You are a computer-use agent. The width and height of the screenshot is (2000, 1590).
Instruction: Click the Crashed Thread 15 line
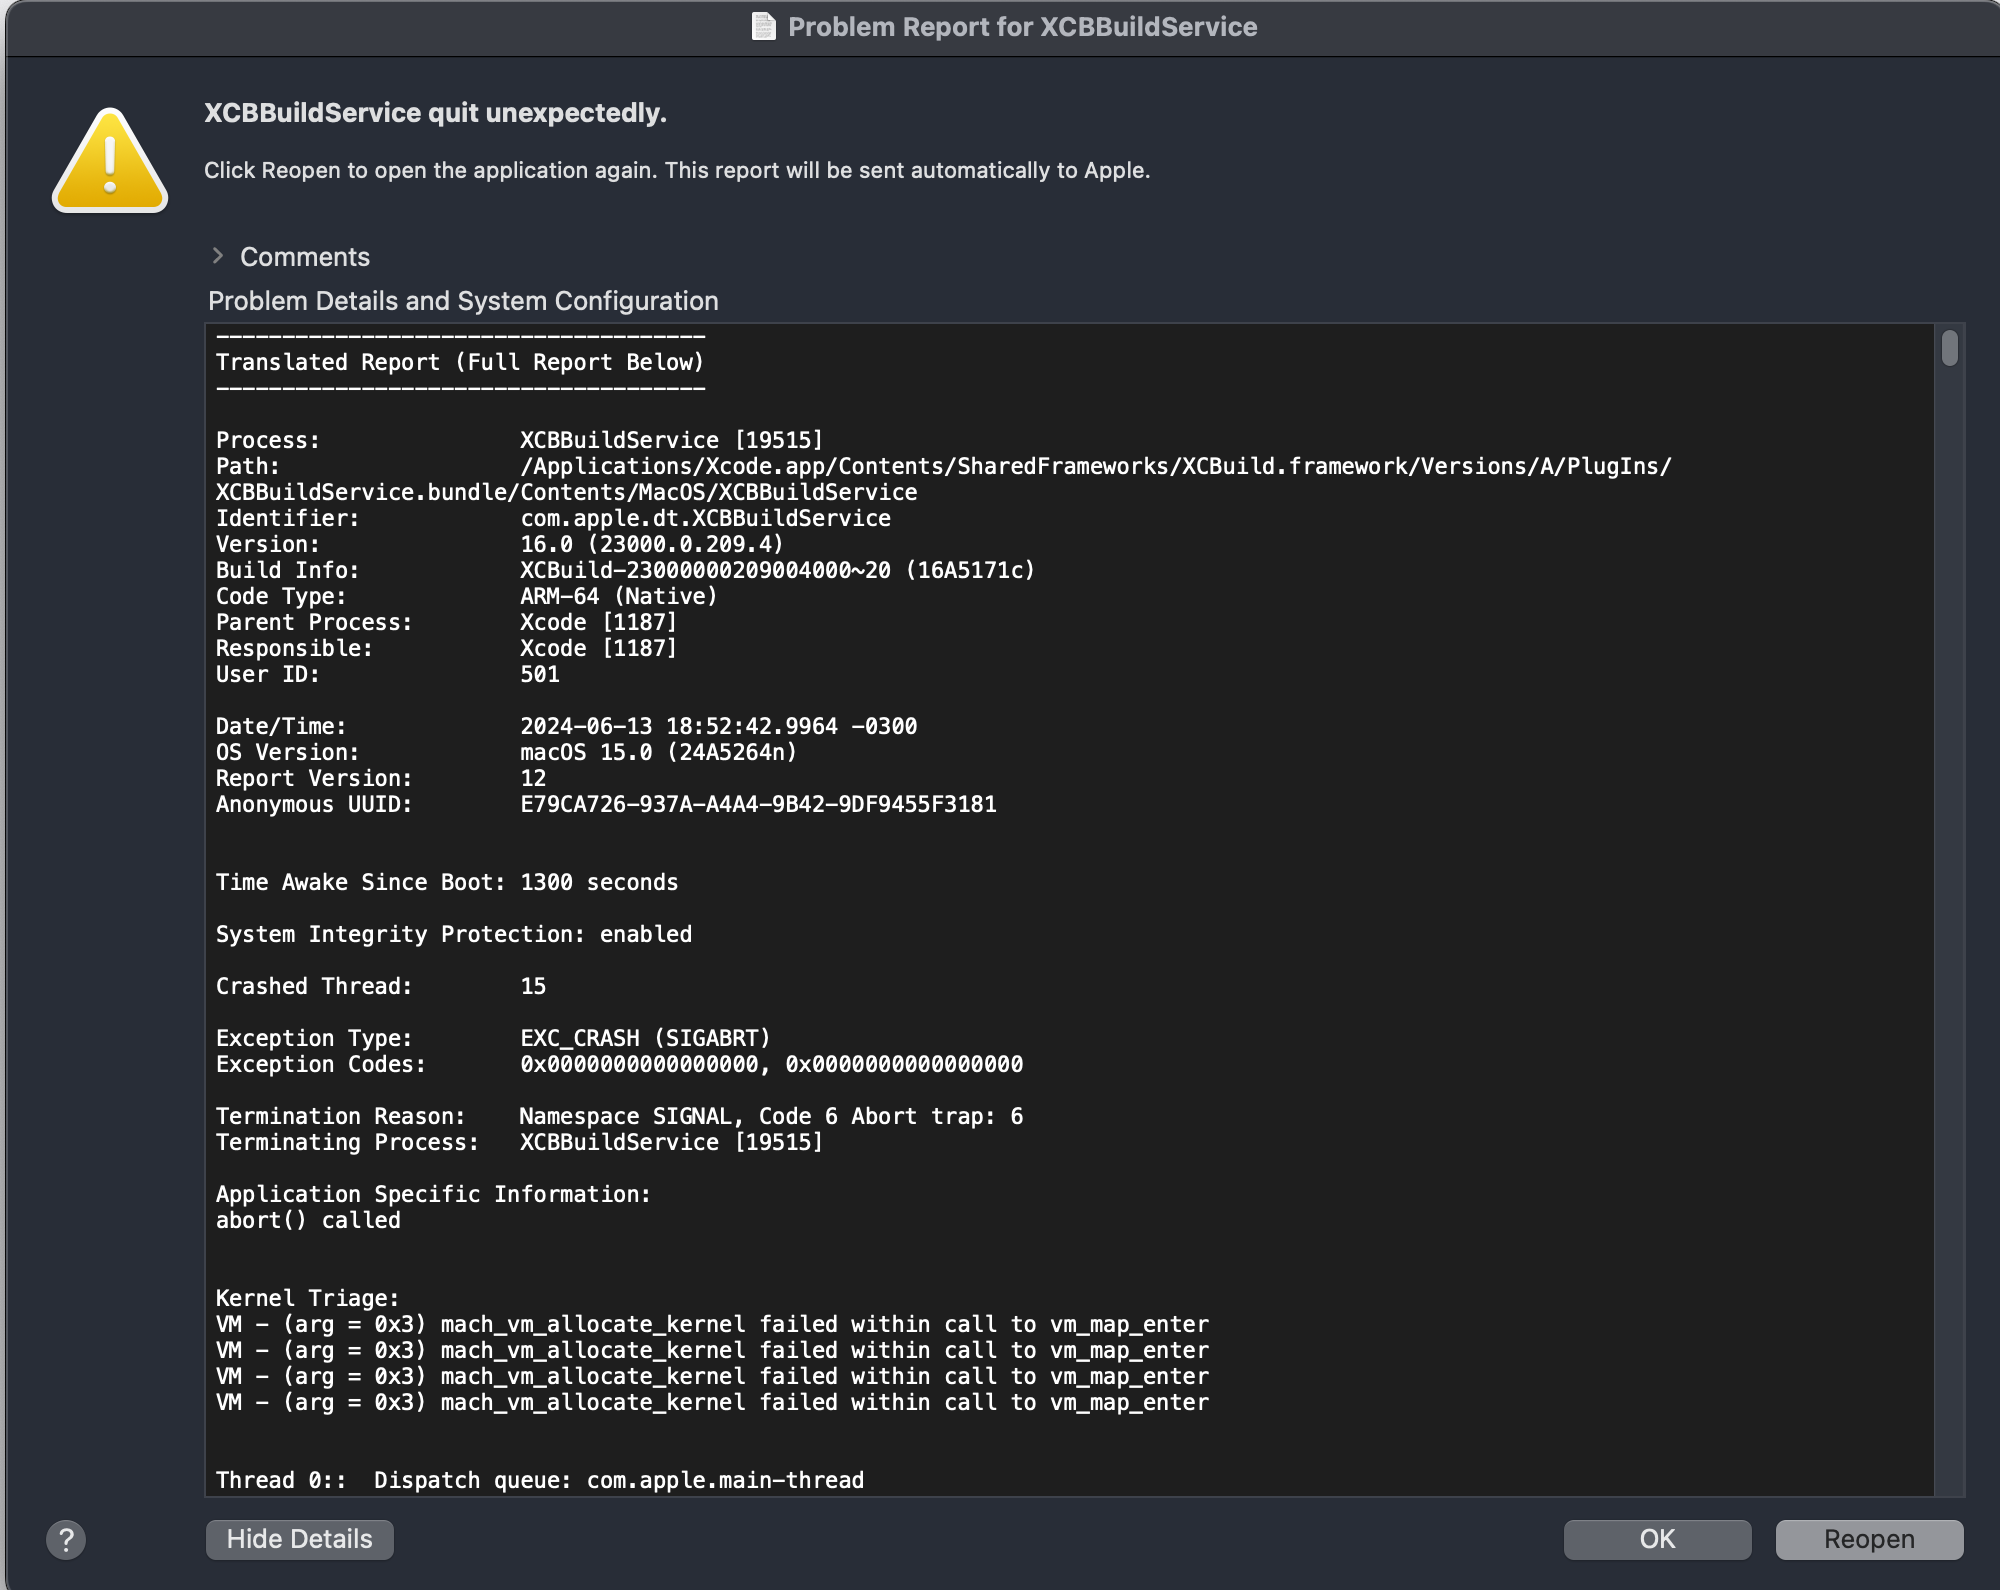380,986
